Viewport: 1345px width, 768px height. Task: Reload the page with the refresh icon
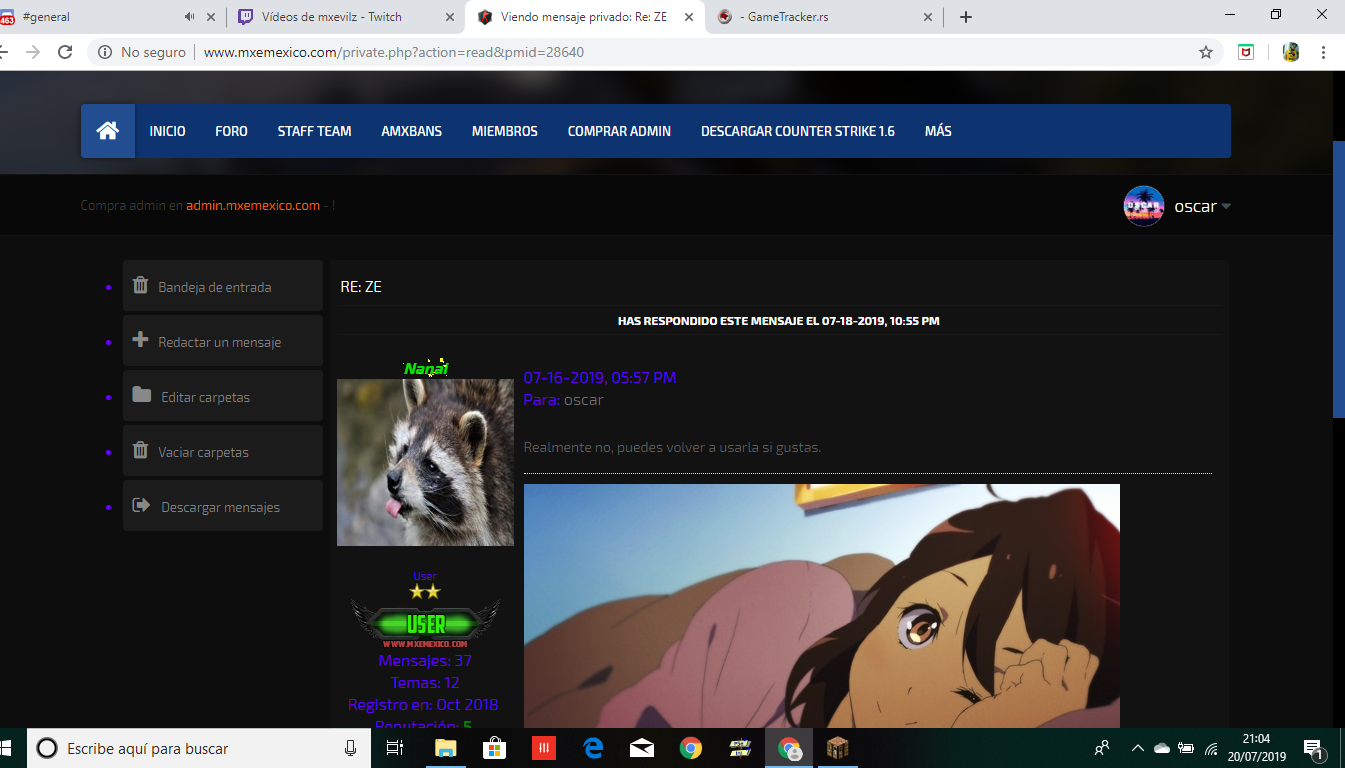pos(65,52)
